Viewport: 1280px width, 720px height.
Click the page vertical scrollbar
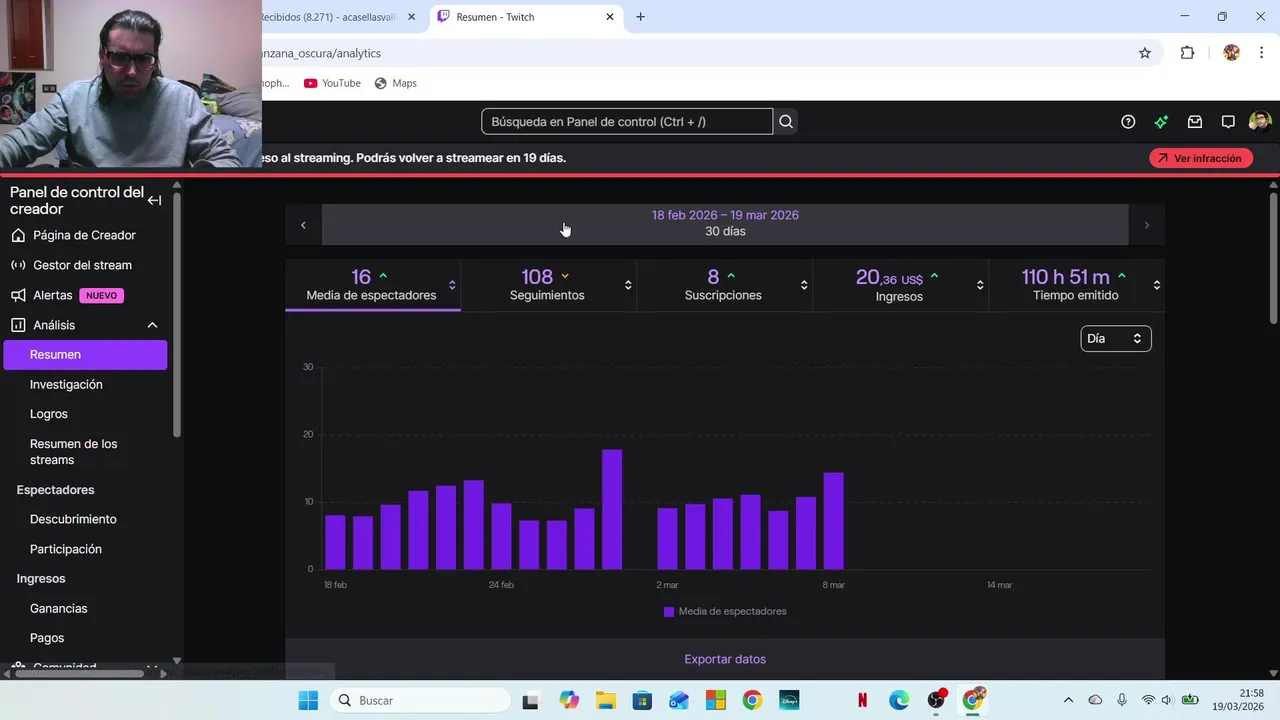coord(1273,257)
